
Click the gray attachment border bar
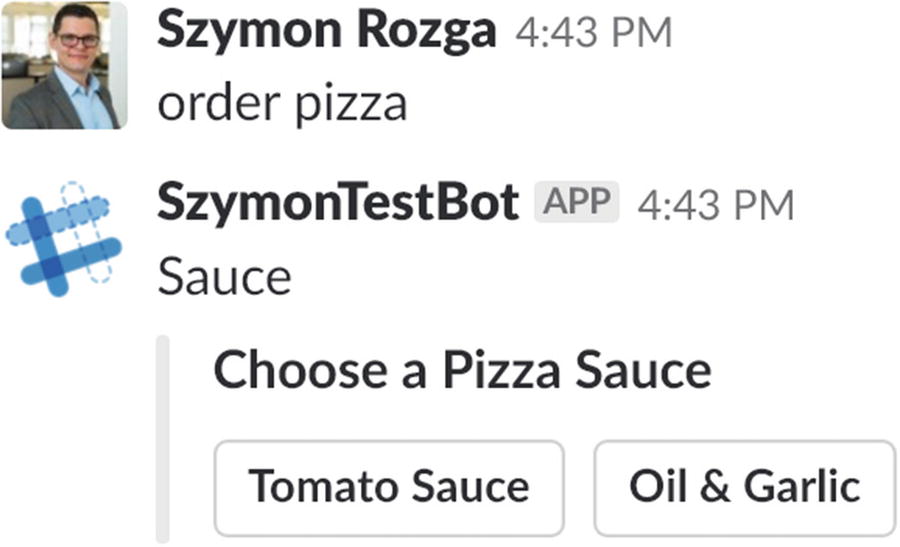[x=163, y=438]
